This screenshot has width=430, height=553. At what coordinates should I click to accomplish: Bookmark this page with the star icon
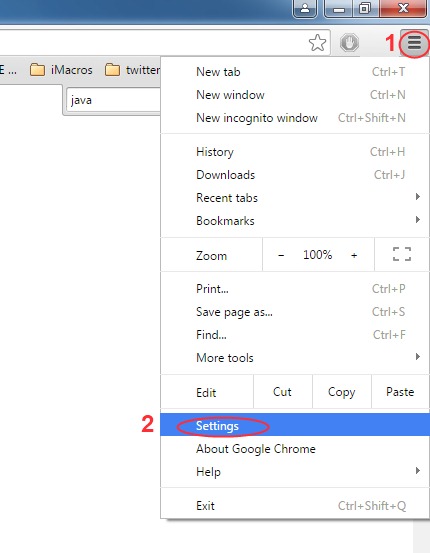(317, 43)
